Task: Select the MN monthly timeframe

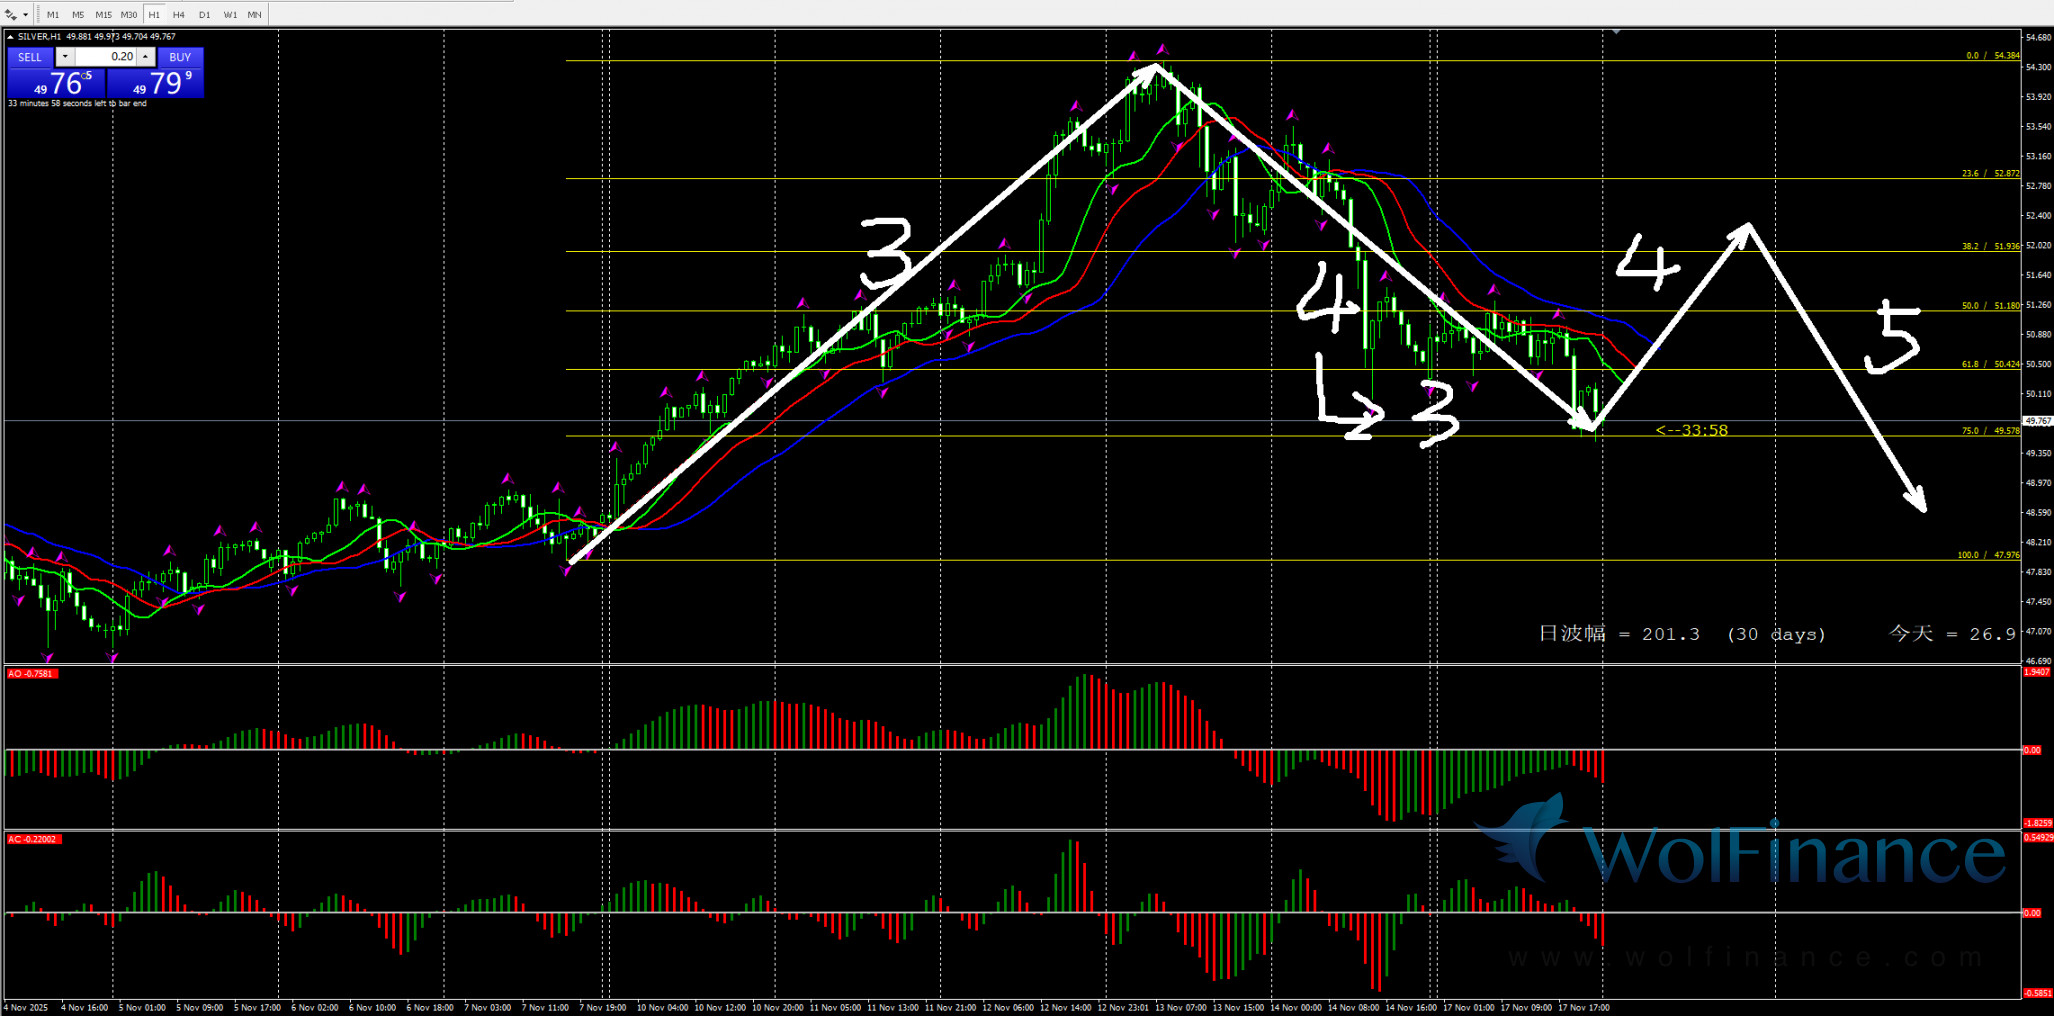Action: click(255, 15)
